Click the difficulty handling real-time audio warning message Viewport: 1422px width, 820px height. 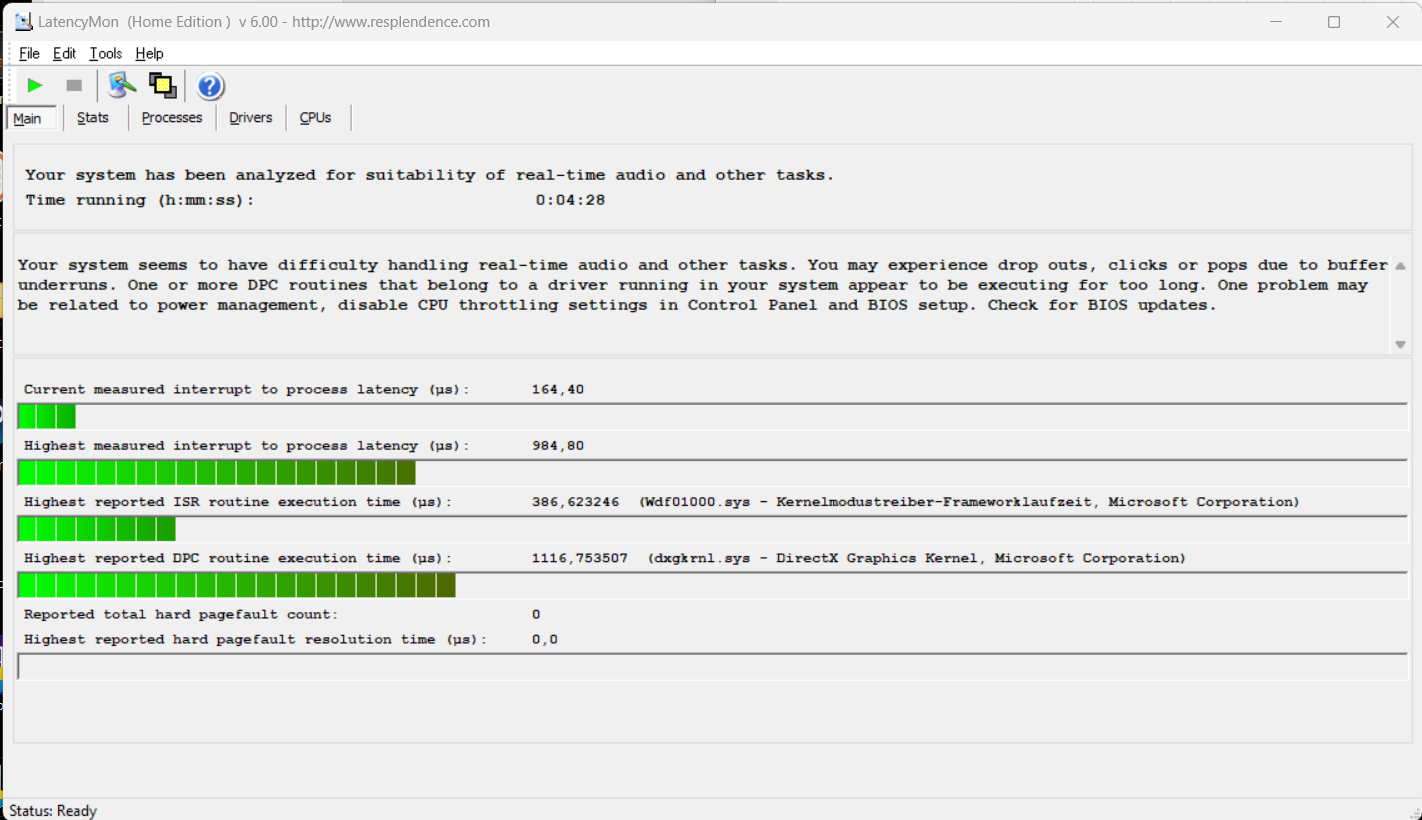(x=703, y=285)
